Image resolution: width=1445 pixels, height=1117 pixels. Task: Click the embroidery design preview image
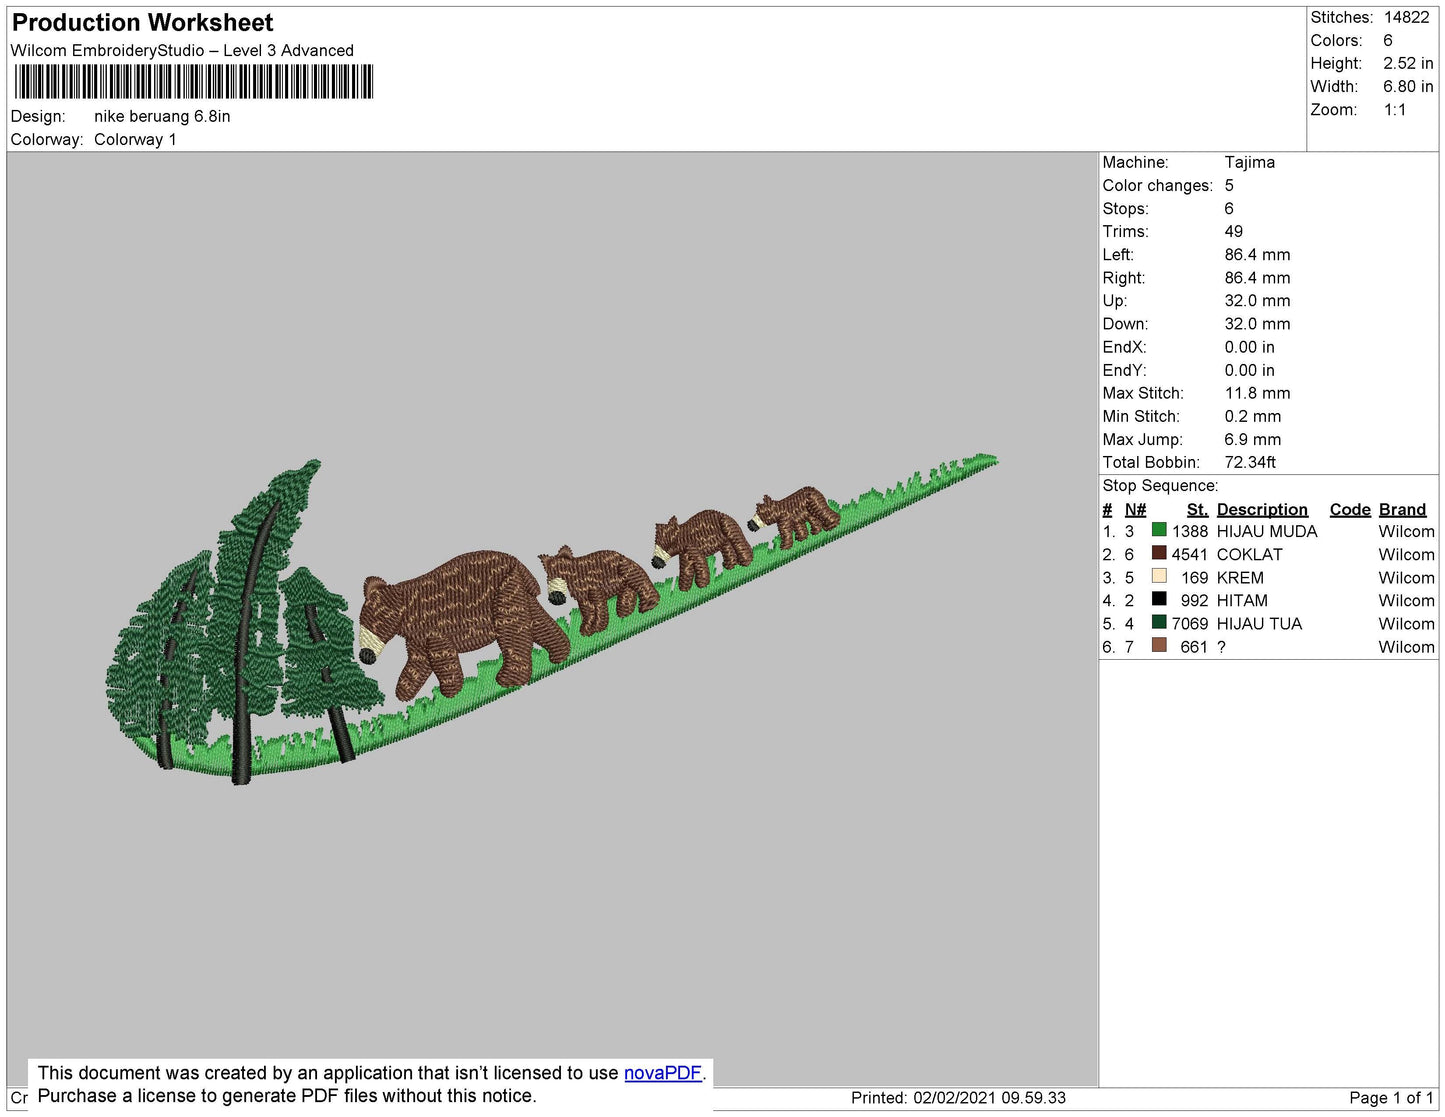[552, 620]
